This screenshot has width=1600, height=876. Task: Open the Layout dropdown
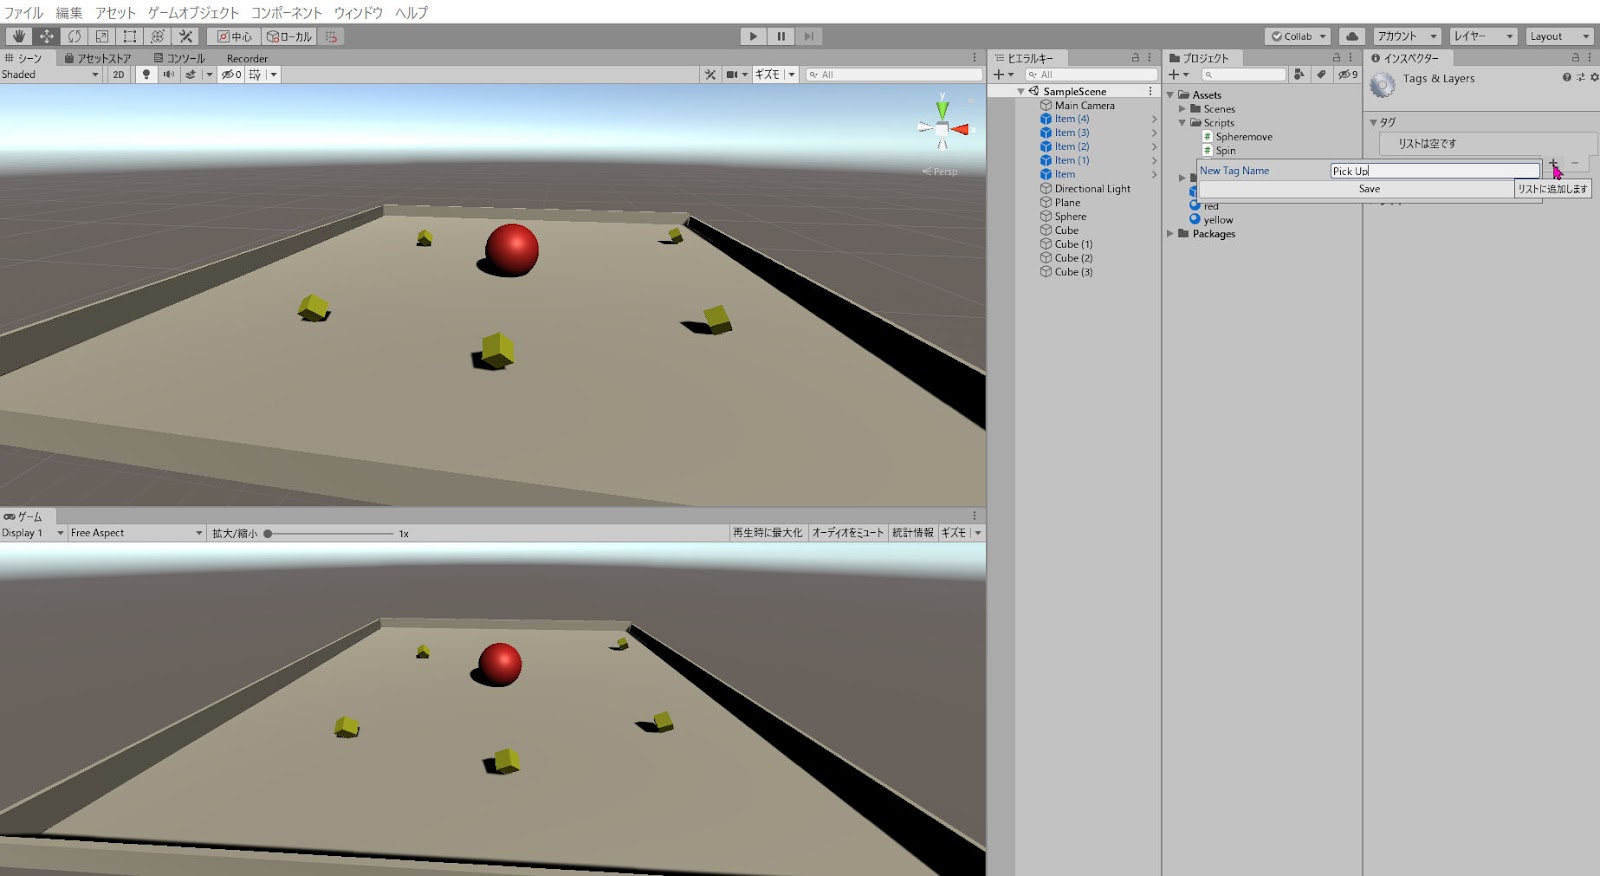[1559, 36]
